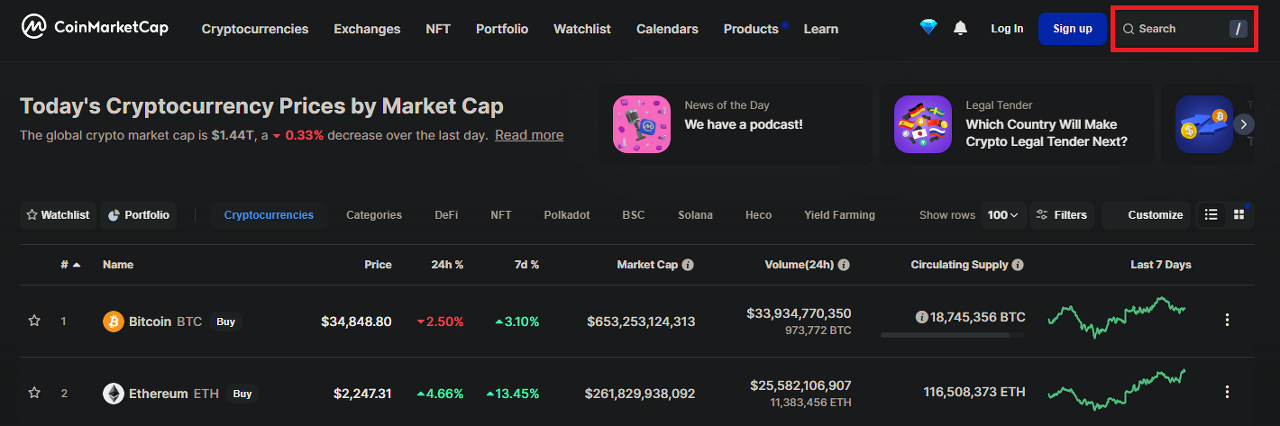Sort by rank number column
Screen dimensions: 1280x426
pyautogui.click(x=70, y=265)
